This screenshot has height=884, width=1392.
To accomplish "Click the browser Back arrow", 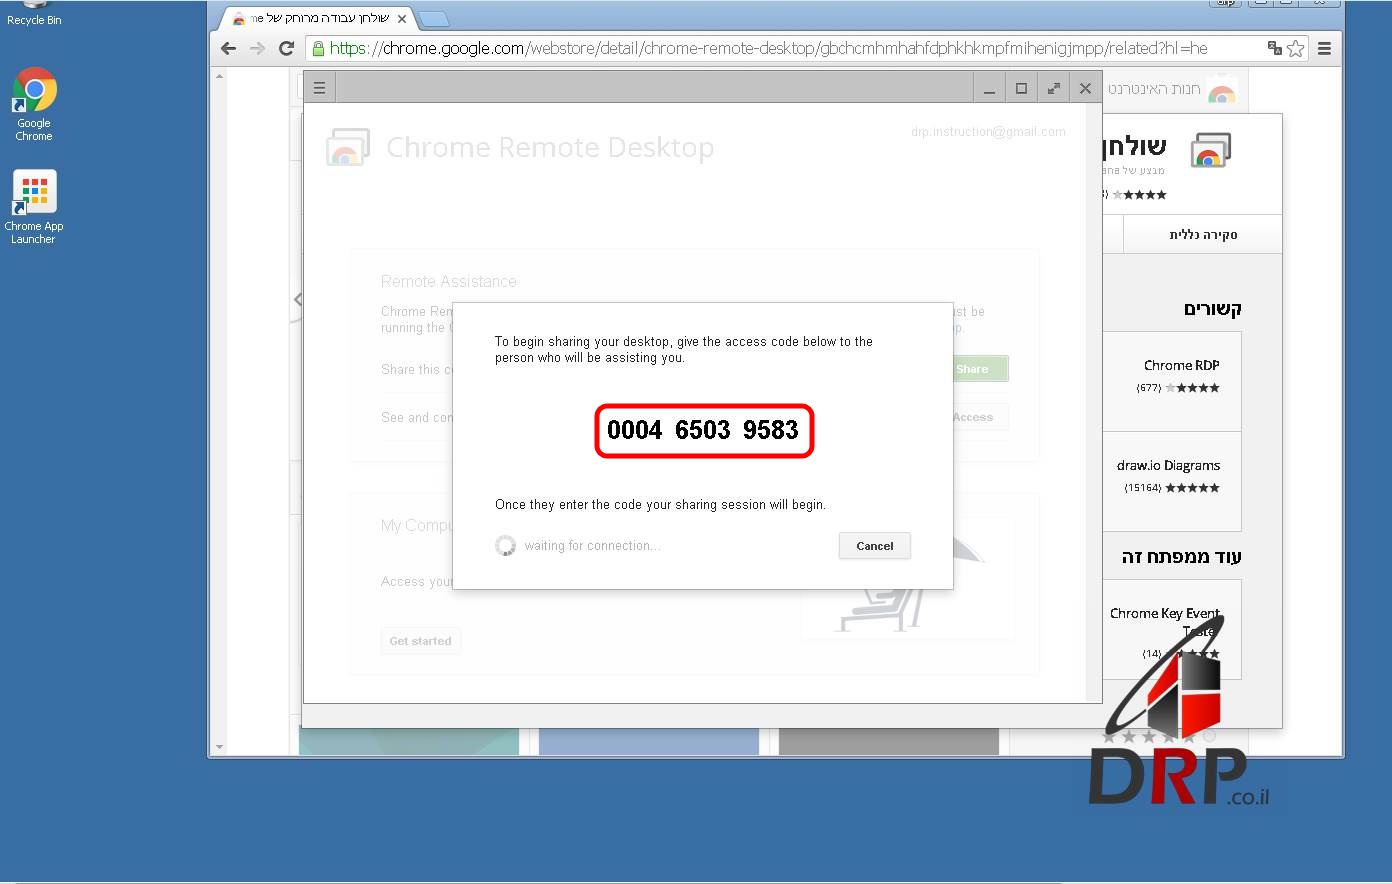I will click(x=229, y=48).
